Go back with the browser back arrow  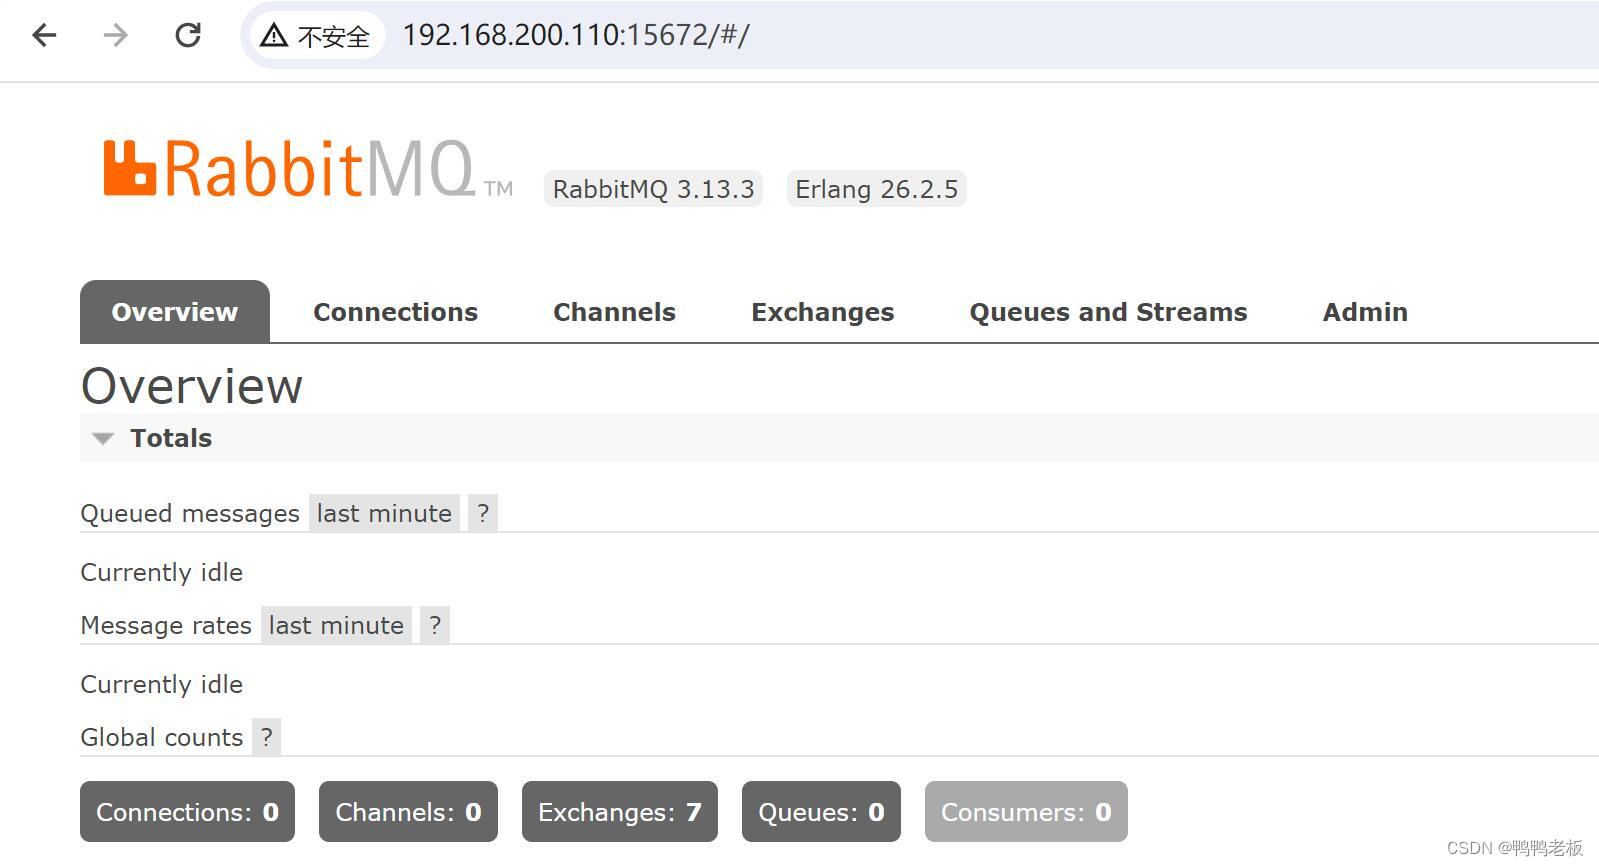(44, 35)
